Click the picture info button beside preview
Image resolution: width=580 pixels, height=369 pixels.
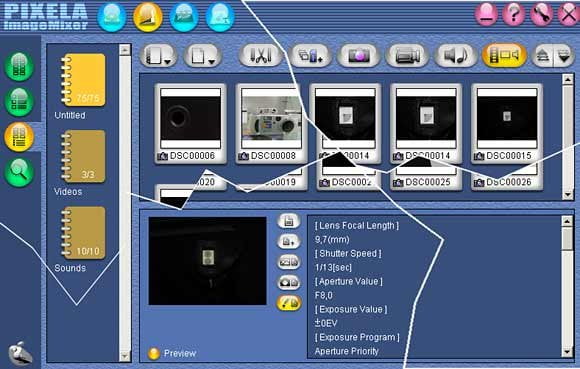click(289, 262)
